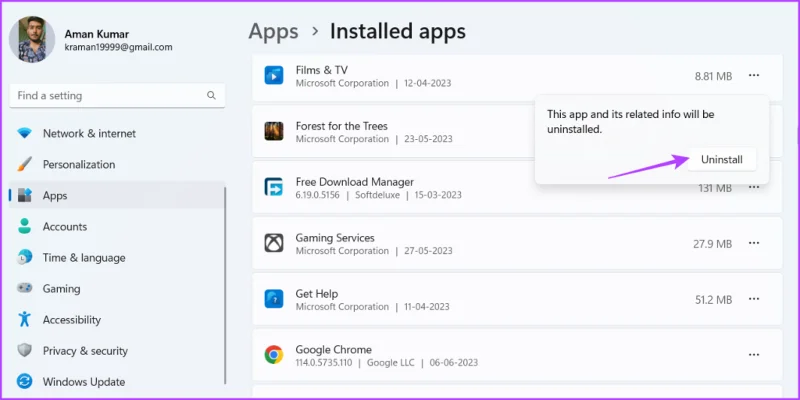Click the Films & TV app name
Viewport: 800px width, 400px height.
coord(321,70)
